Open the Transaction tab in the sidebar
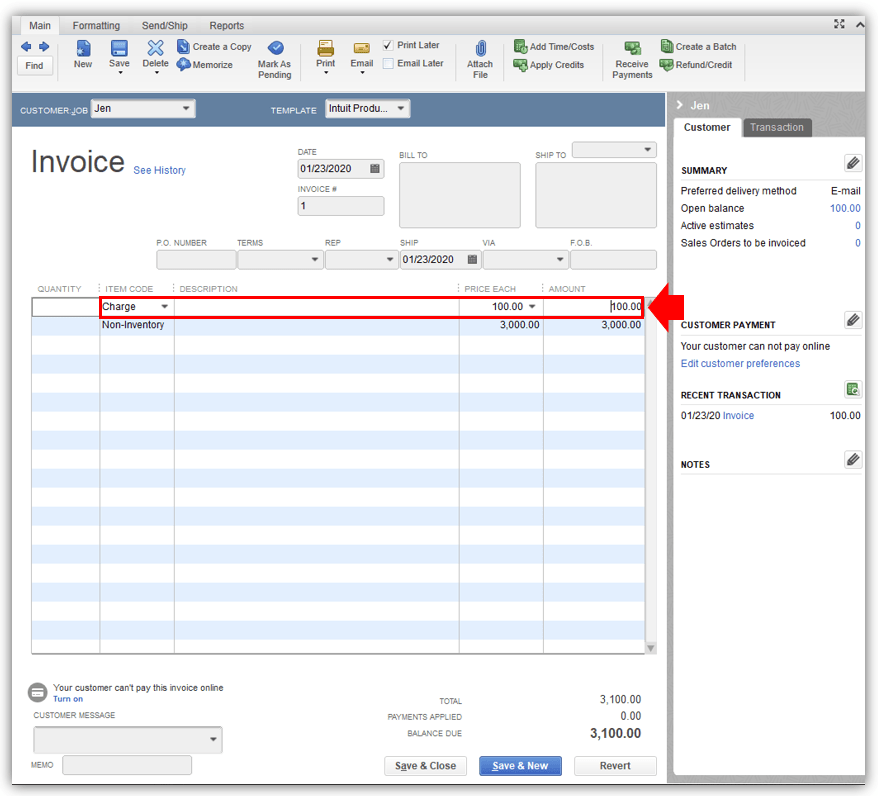Screen dimensions: 878x796 coord(777,127)
